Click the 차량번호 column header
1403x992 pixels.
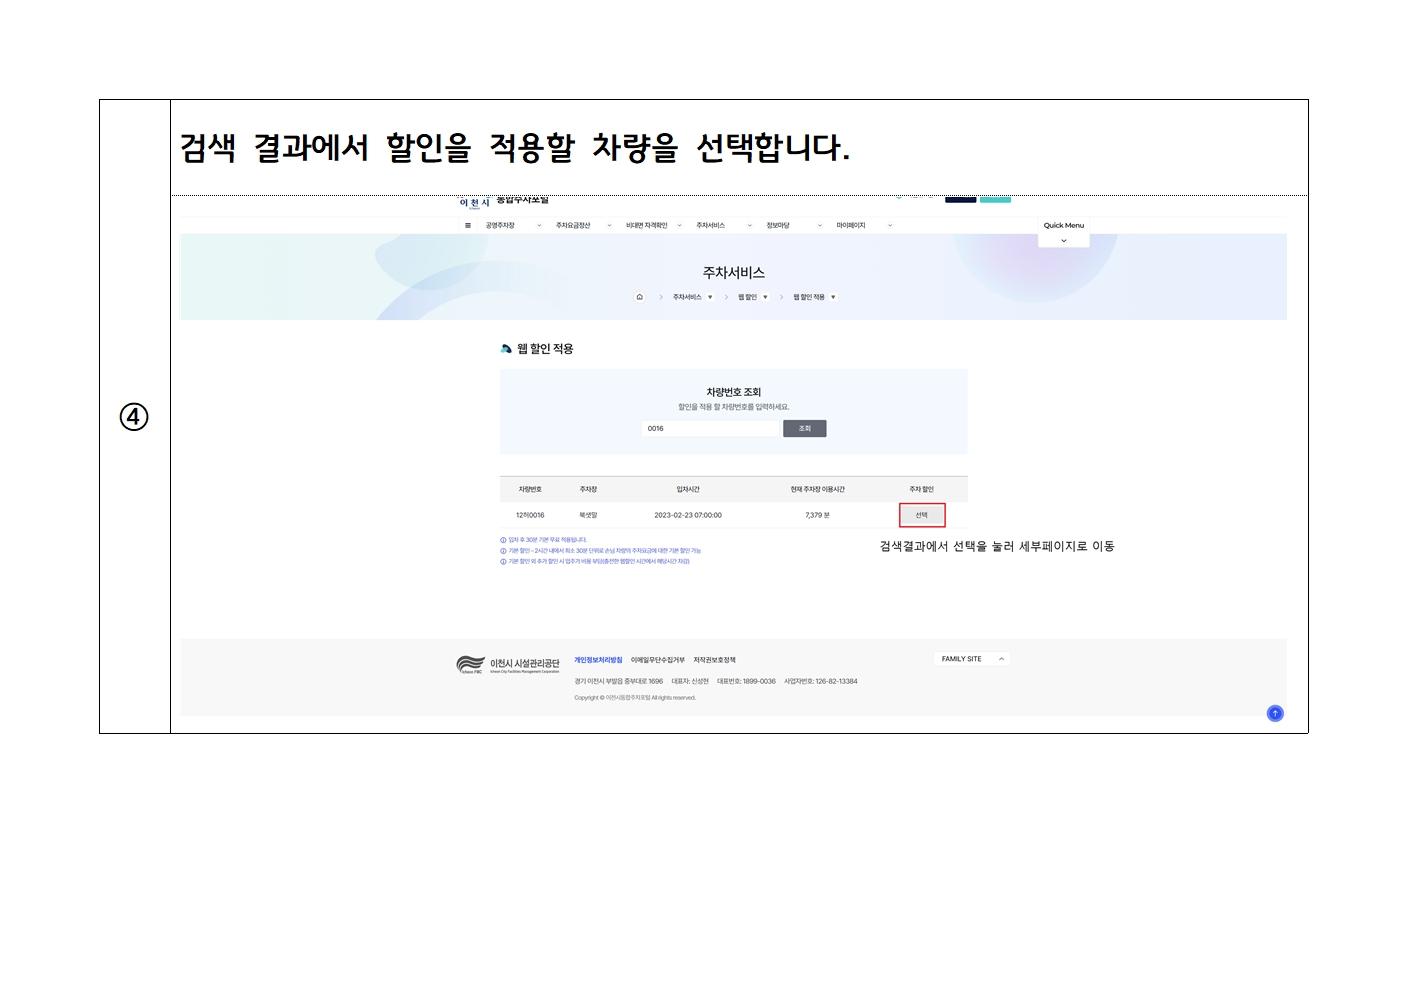click(x=530, y=489)
